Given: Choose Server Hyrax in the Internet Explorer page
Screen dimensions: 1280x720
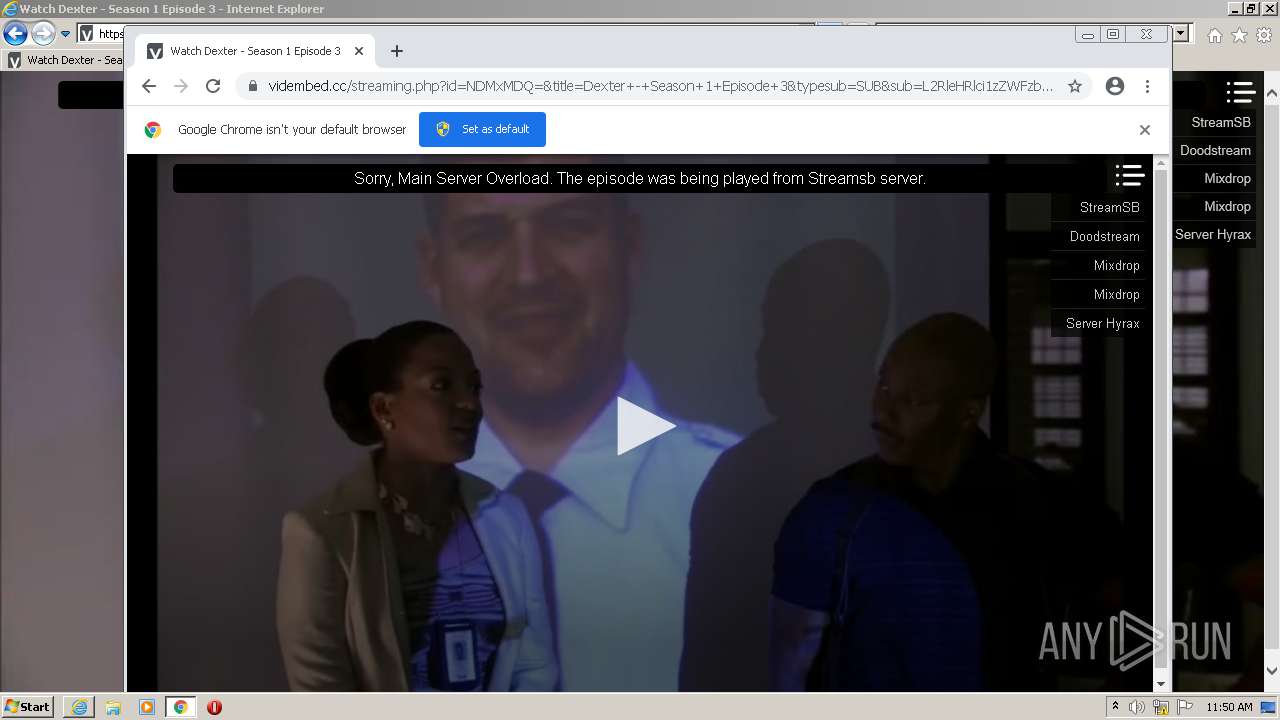Looking at the screenshot, I should [x=1212, y=234].
